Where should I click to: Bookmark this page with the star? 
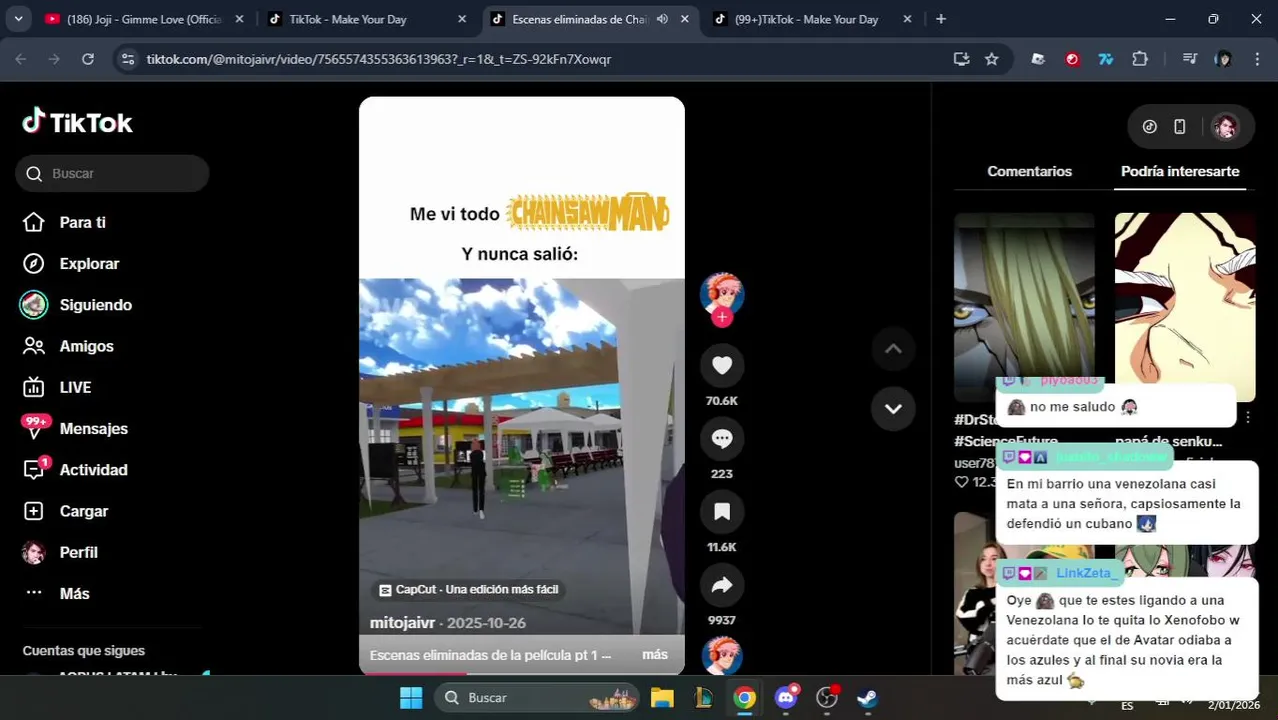coord(991,59)
